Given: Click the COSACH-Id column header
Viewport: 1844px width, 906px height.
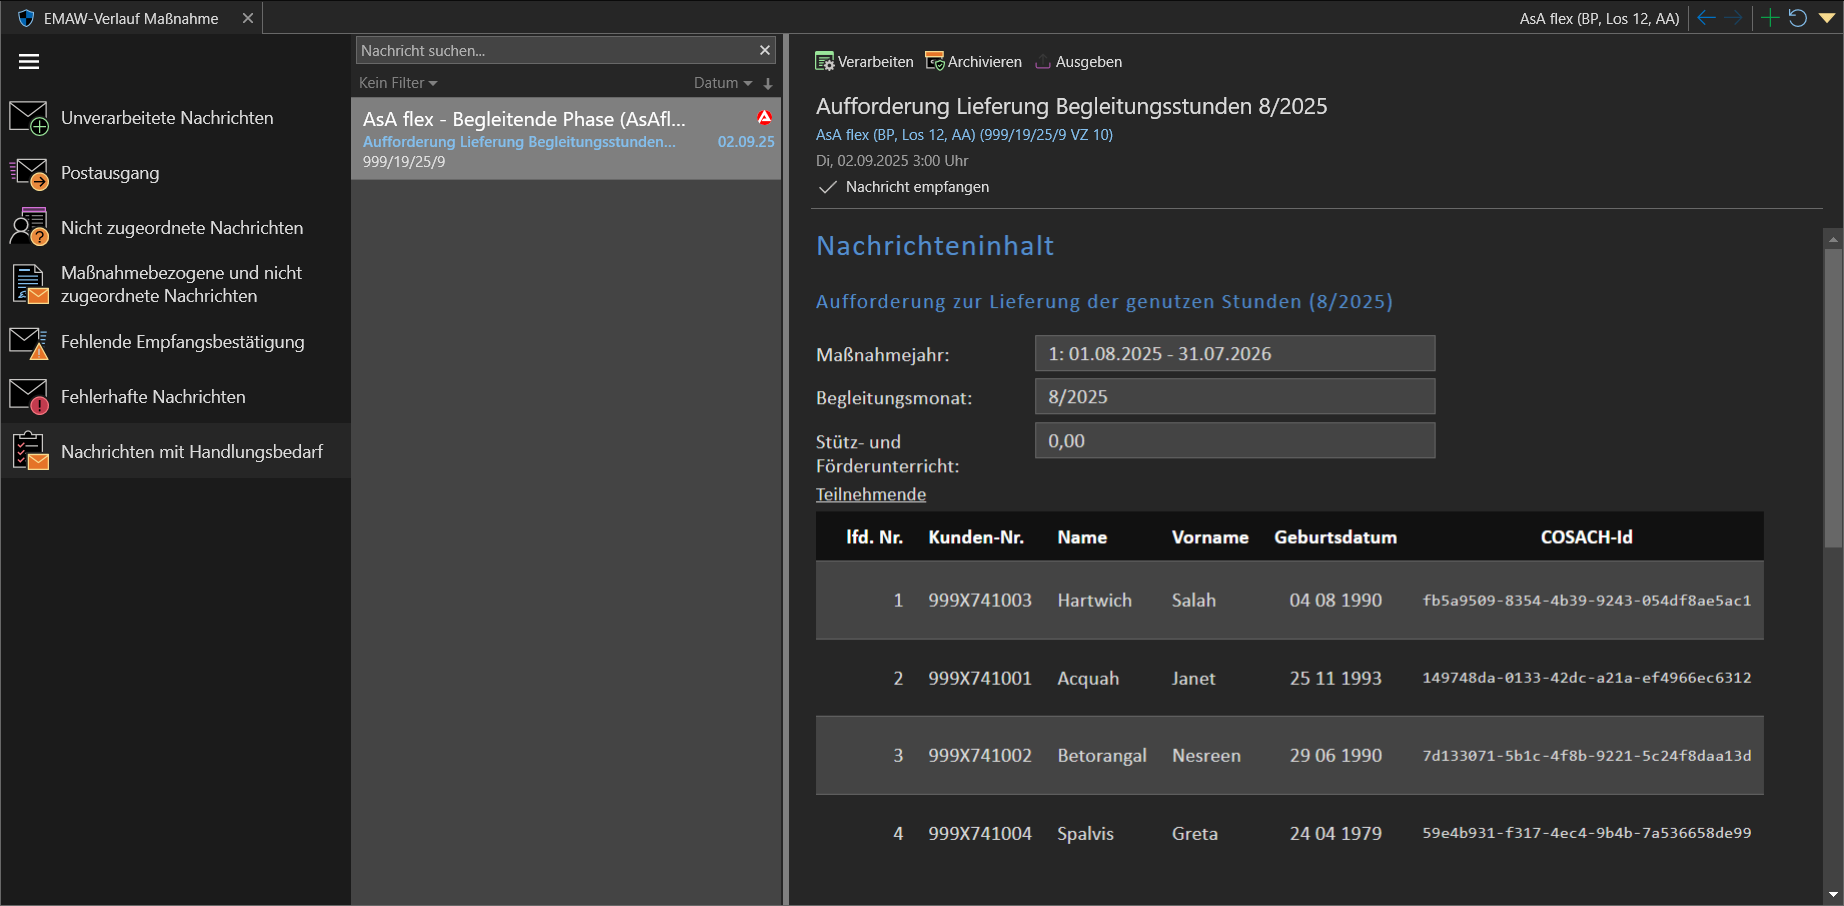Looking at the screenshot, I should [x=1587, y=537].
